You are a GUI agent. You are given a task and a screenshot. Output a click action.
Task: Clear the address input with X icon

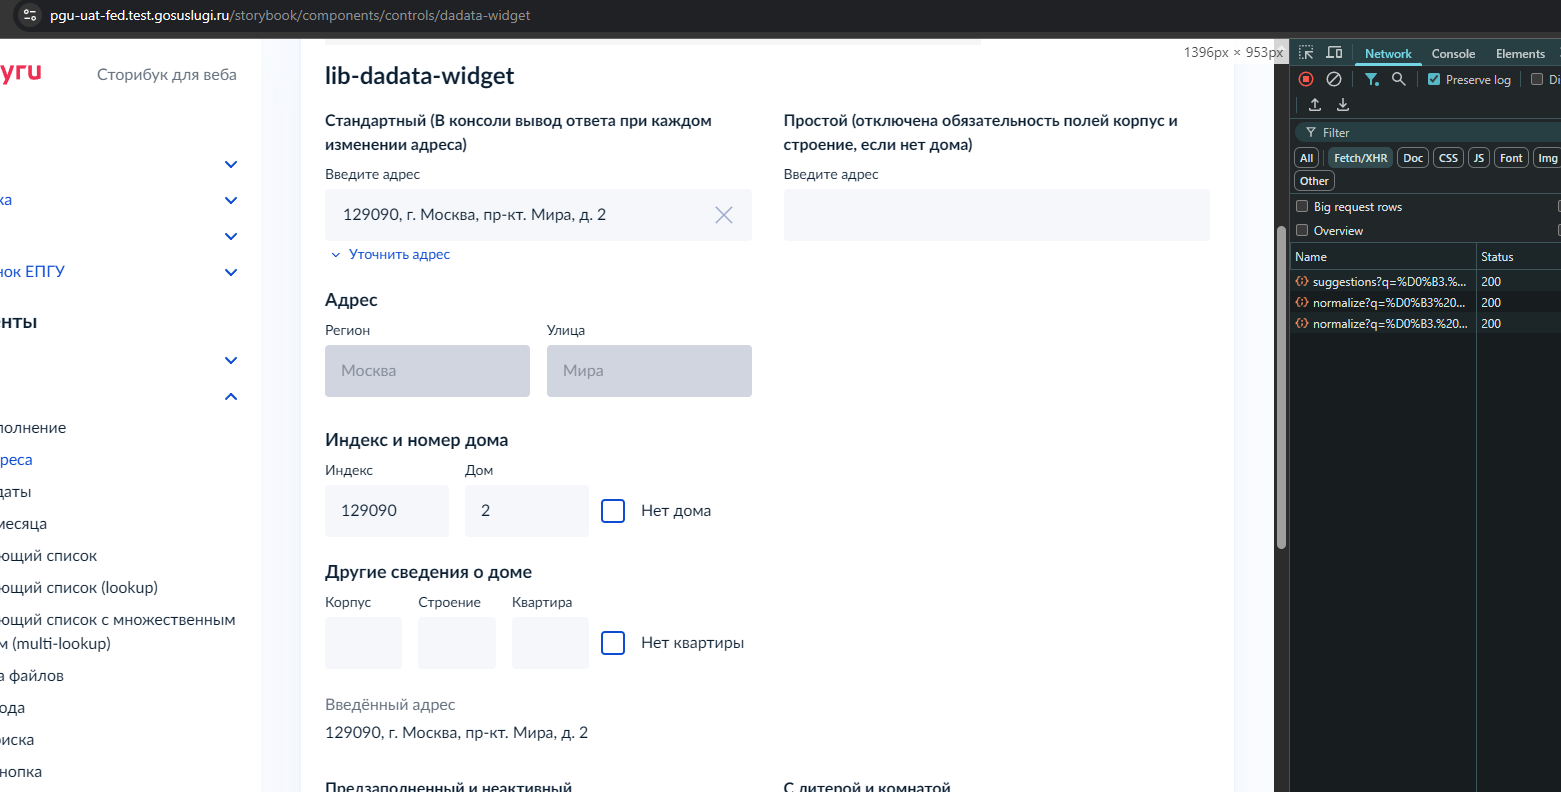(724, 215)
